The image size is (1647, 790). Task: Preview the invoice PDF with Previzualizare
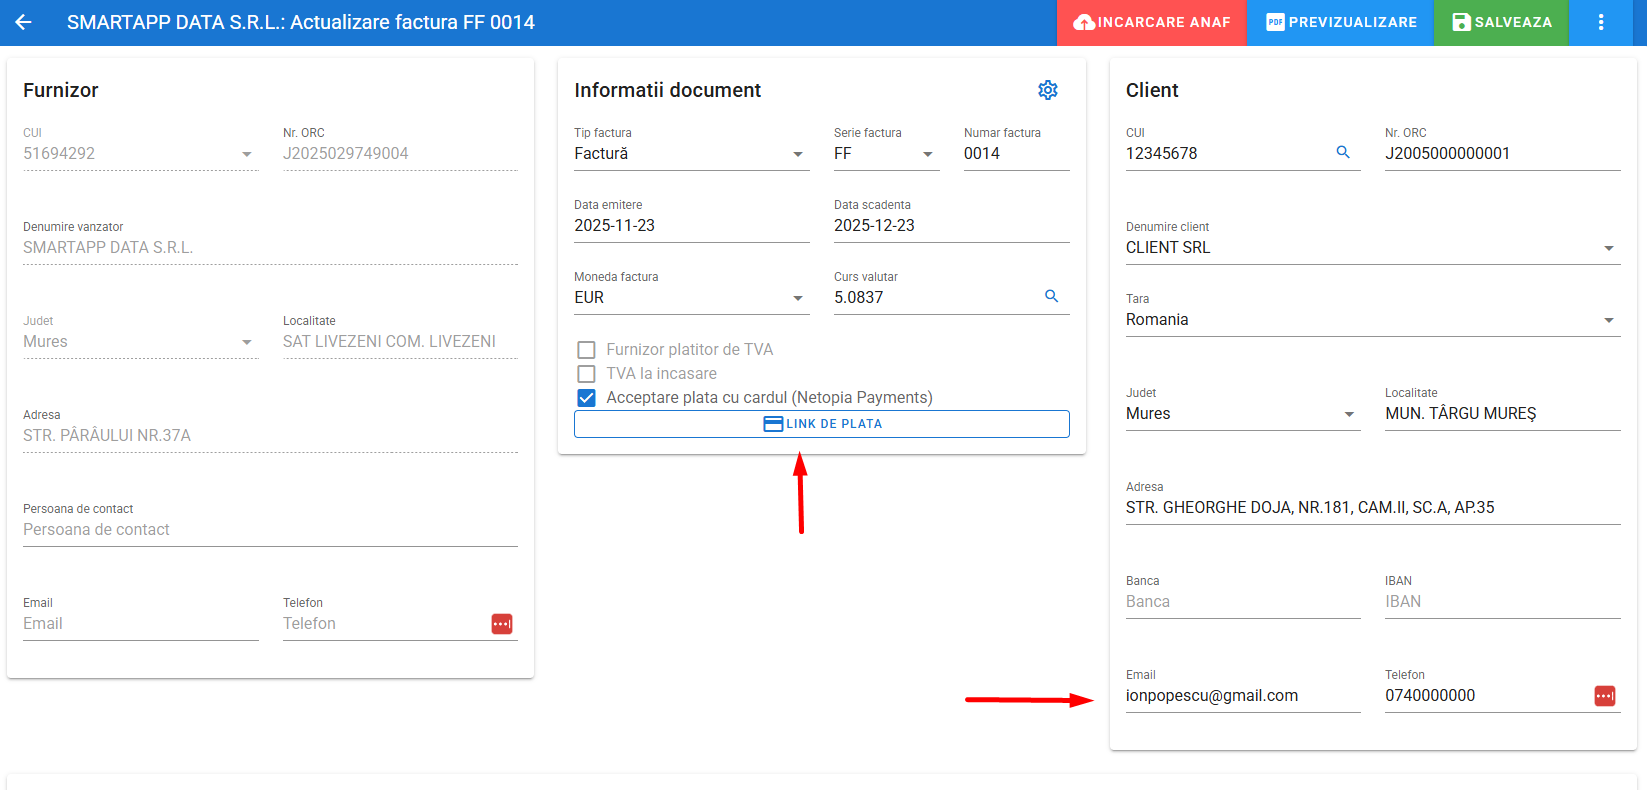tap(1340, 22)
